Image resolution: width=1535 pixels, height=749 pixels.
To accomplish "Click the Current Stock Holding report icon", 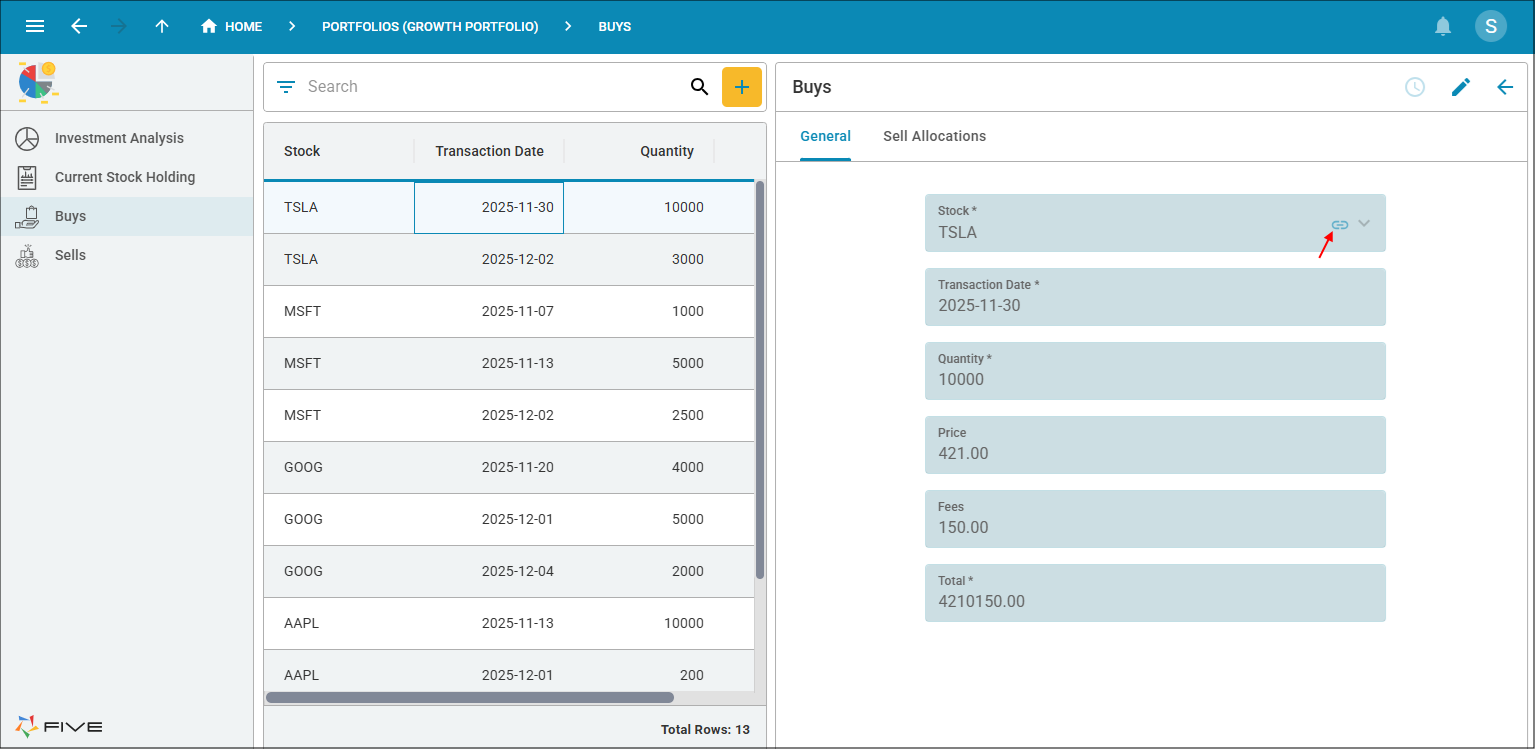I will click(x=27, y=177).
